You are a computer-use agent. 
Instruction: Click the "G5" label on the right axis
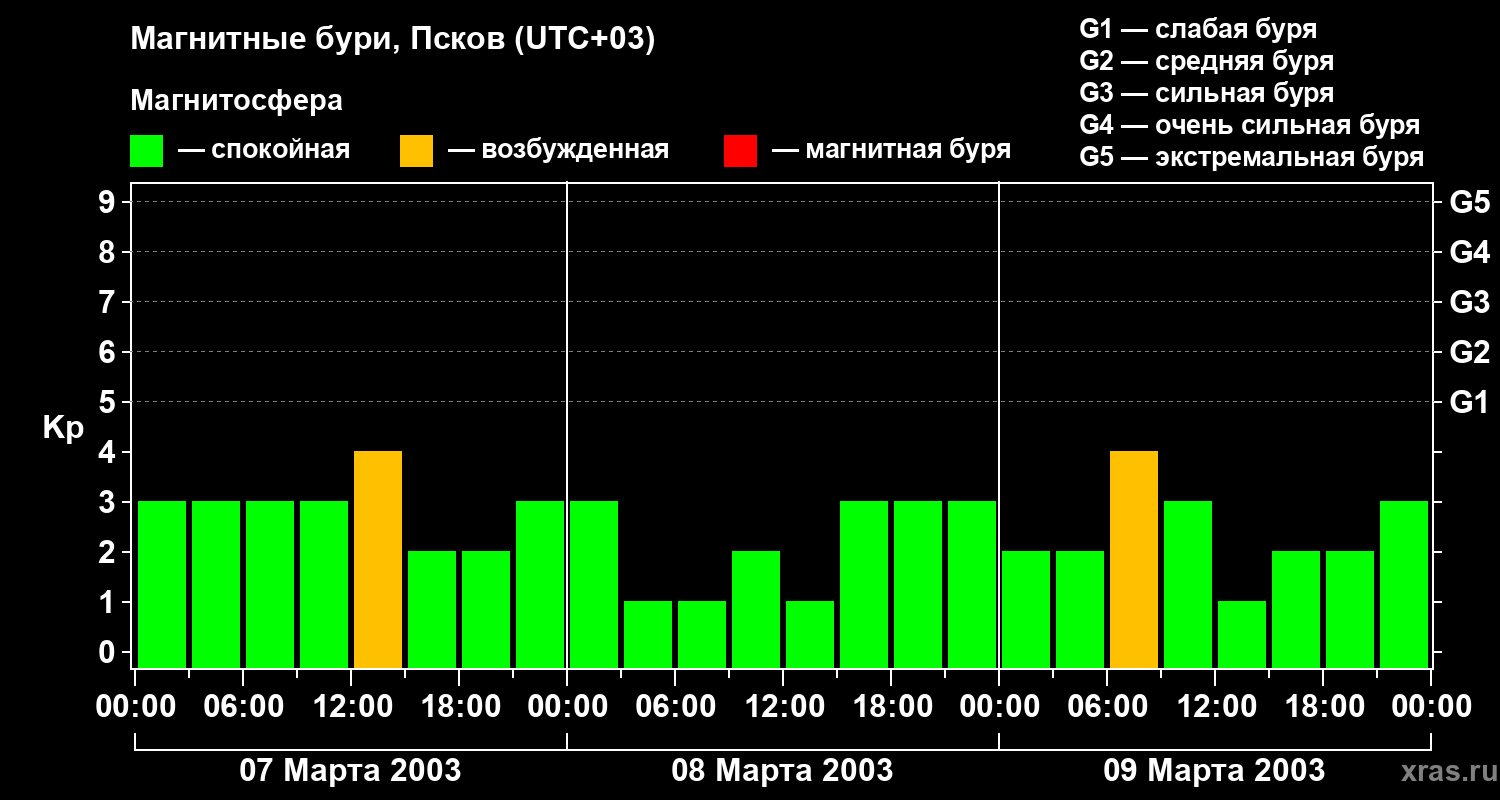(1470, 202)
